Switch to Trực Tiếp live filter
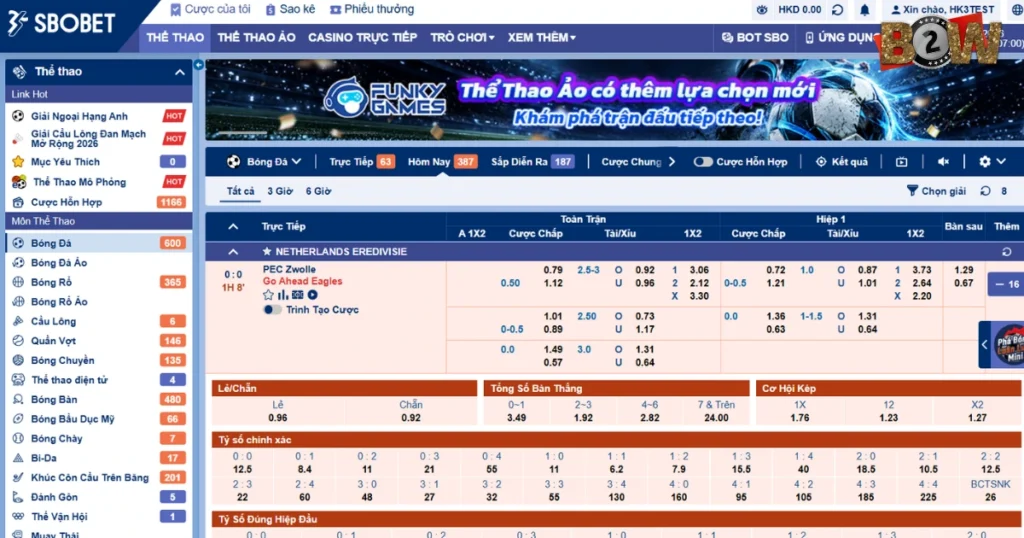The width and height of the screenshot is (1024, 538). click(361, 161)
